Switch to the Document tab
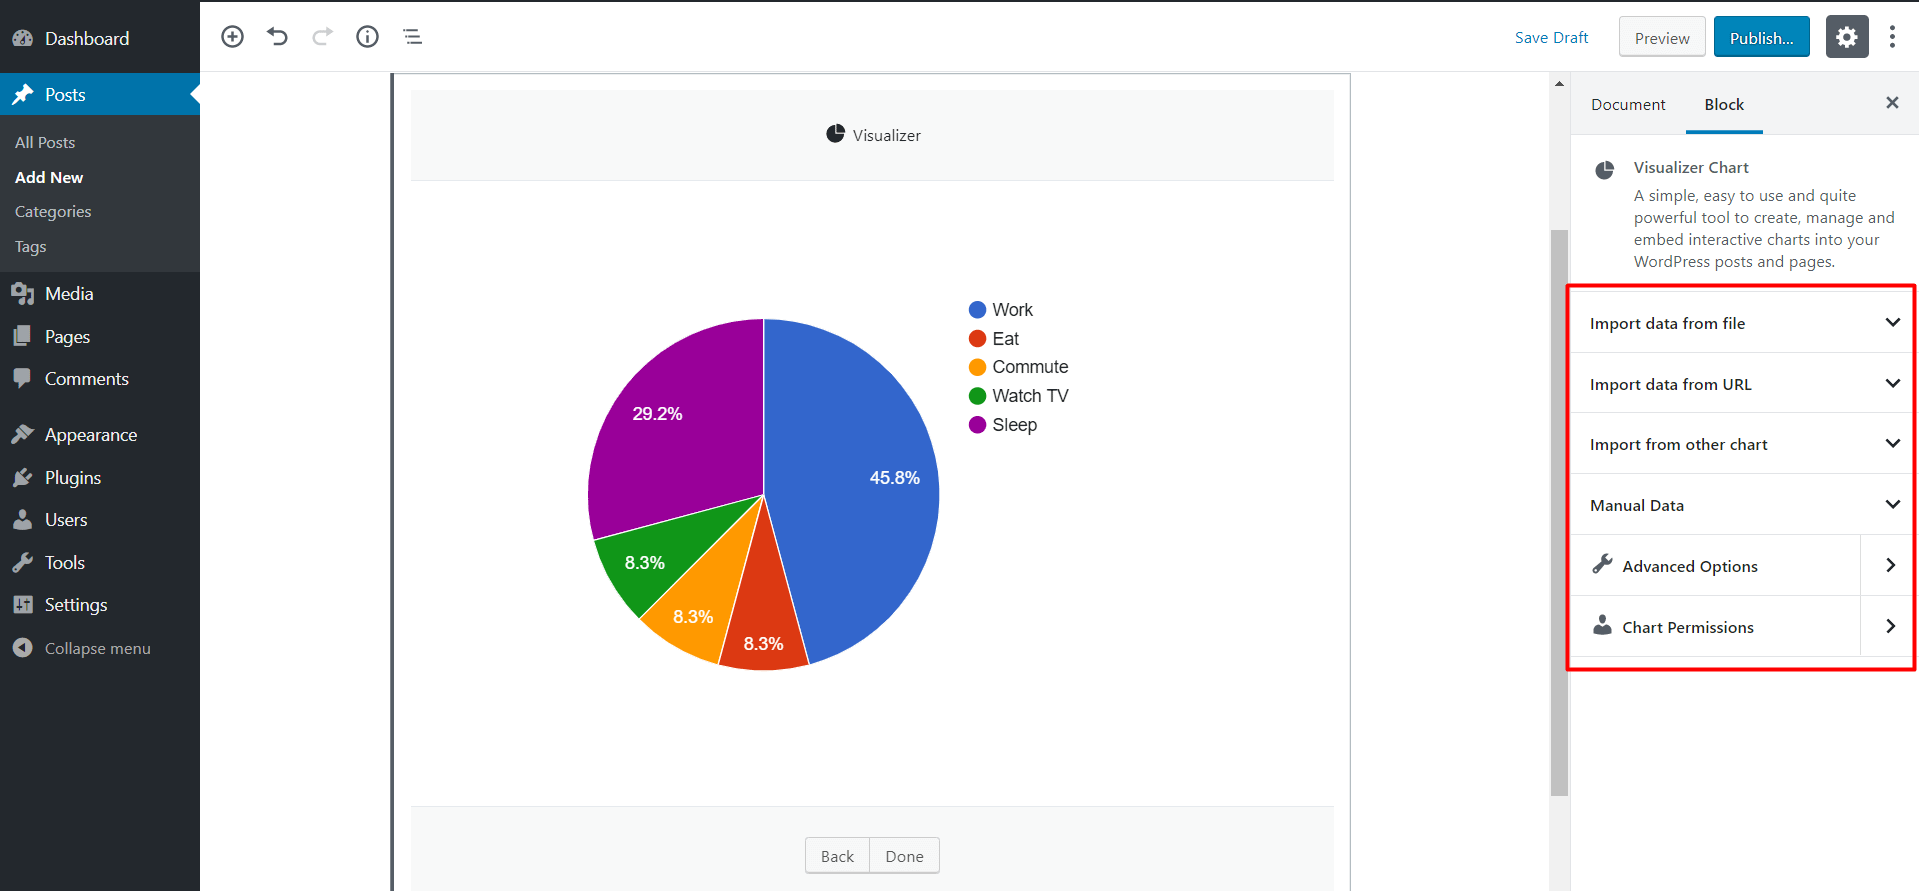The height and width of the screenshot is (891, 1919). coord(1628,104)
